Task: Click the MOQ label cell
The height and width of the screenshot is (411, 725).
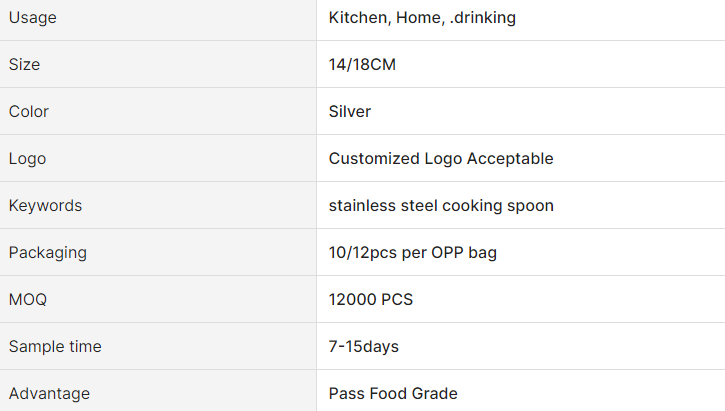Action: 28,300
